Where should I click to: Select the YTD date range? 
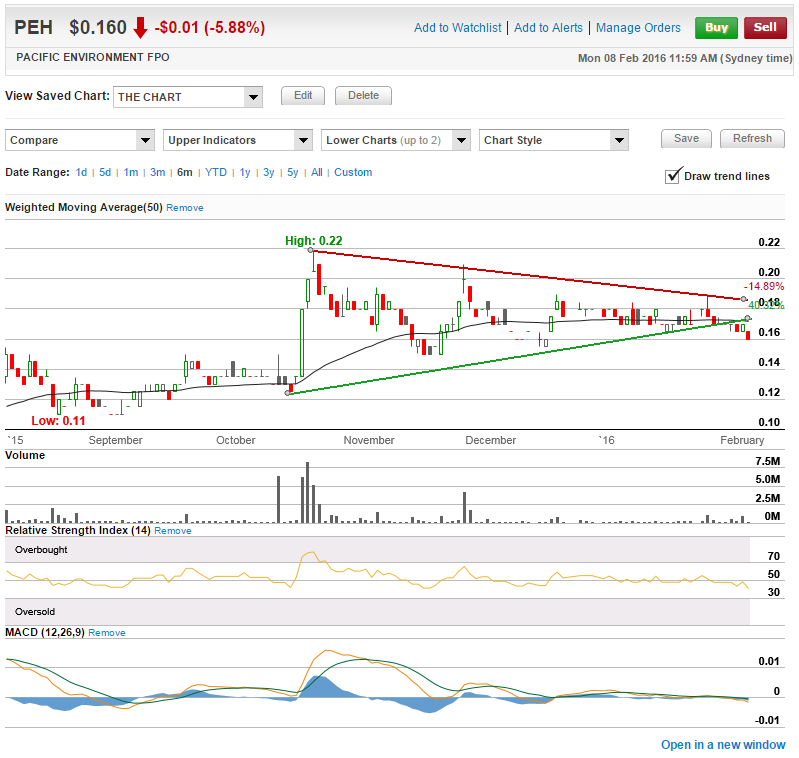point(216,172)
